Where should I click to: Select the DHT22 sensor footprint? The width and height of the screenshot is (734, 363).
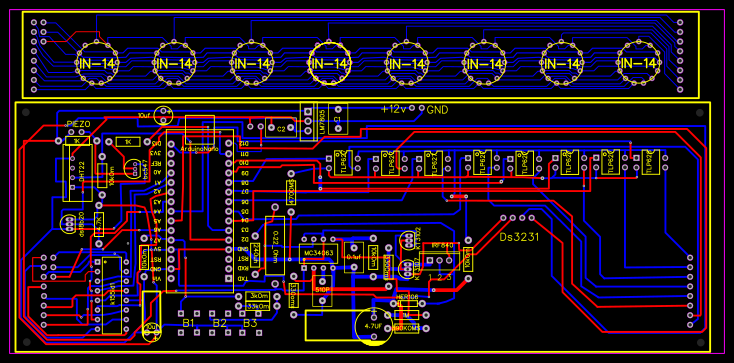(77, 173)
